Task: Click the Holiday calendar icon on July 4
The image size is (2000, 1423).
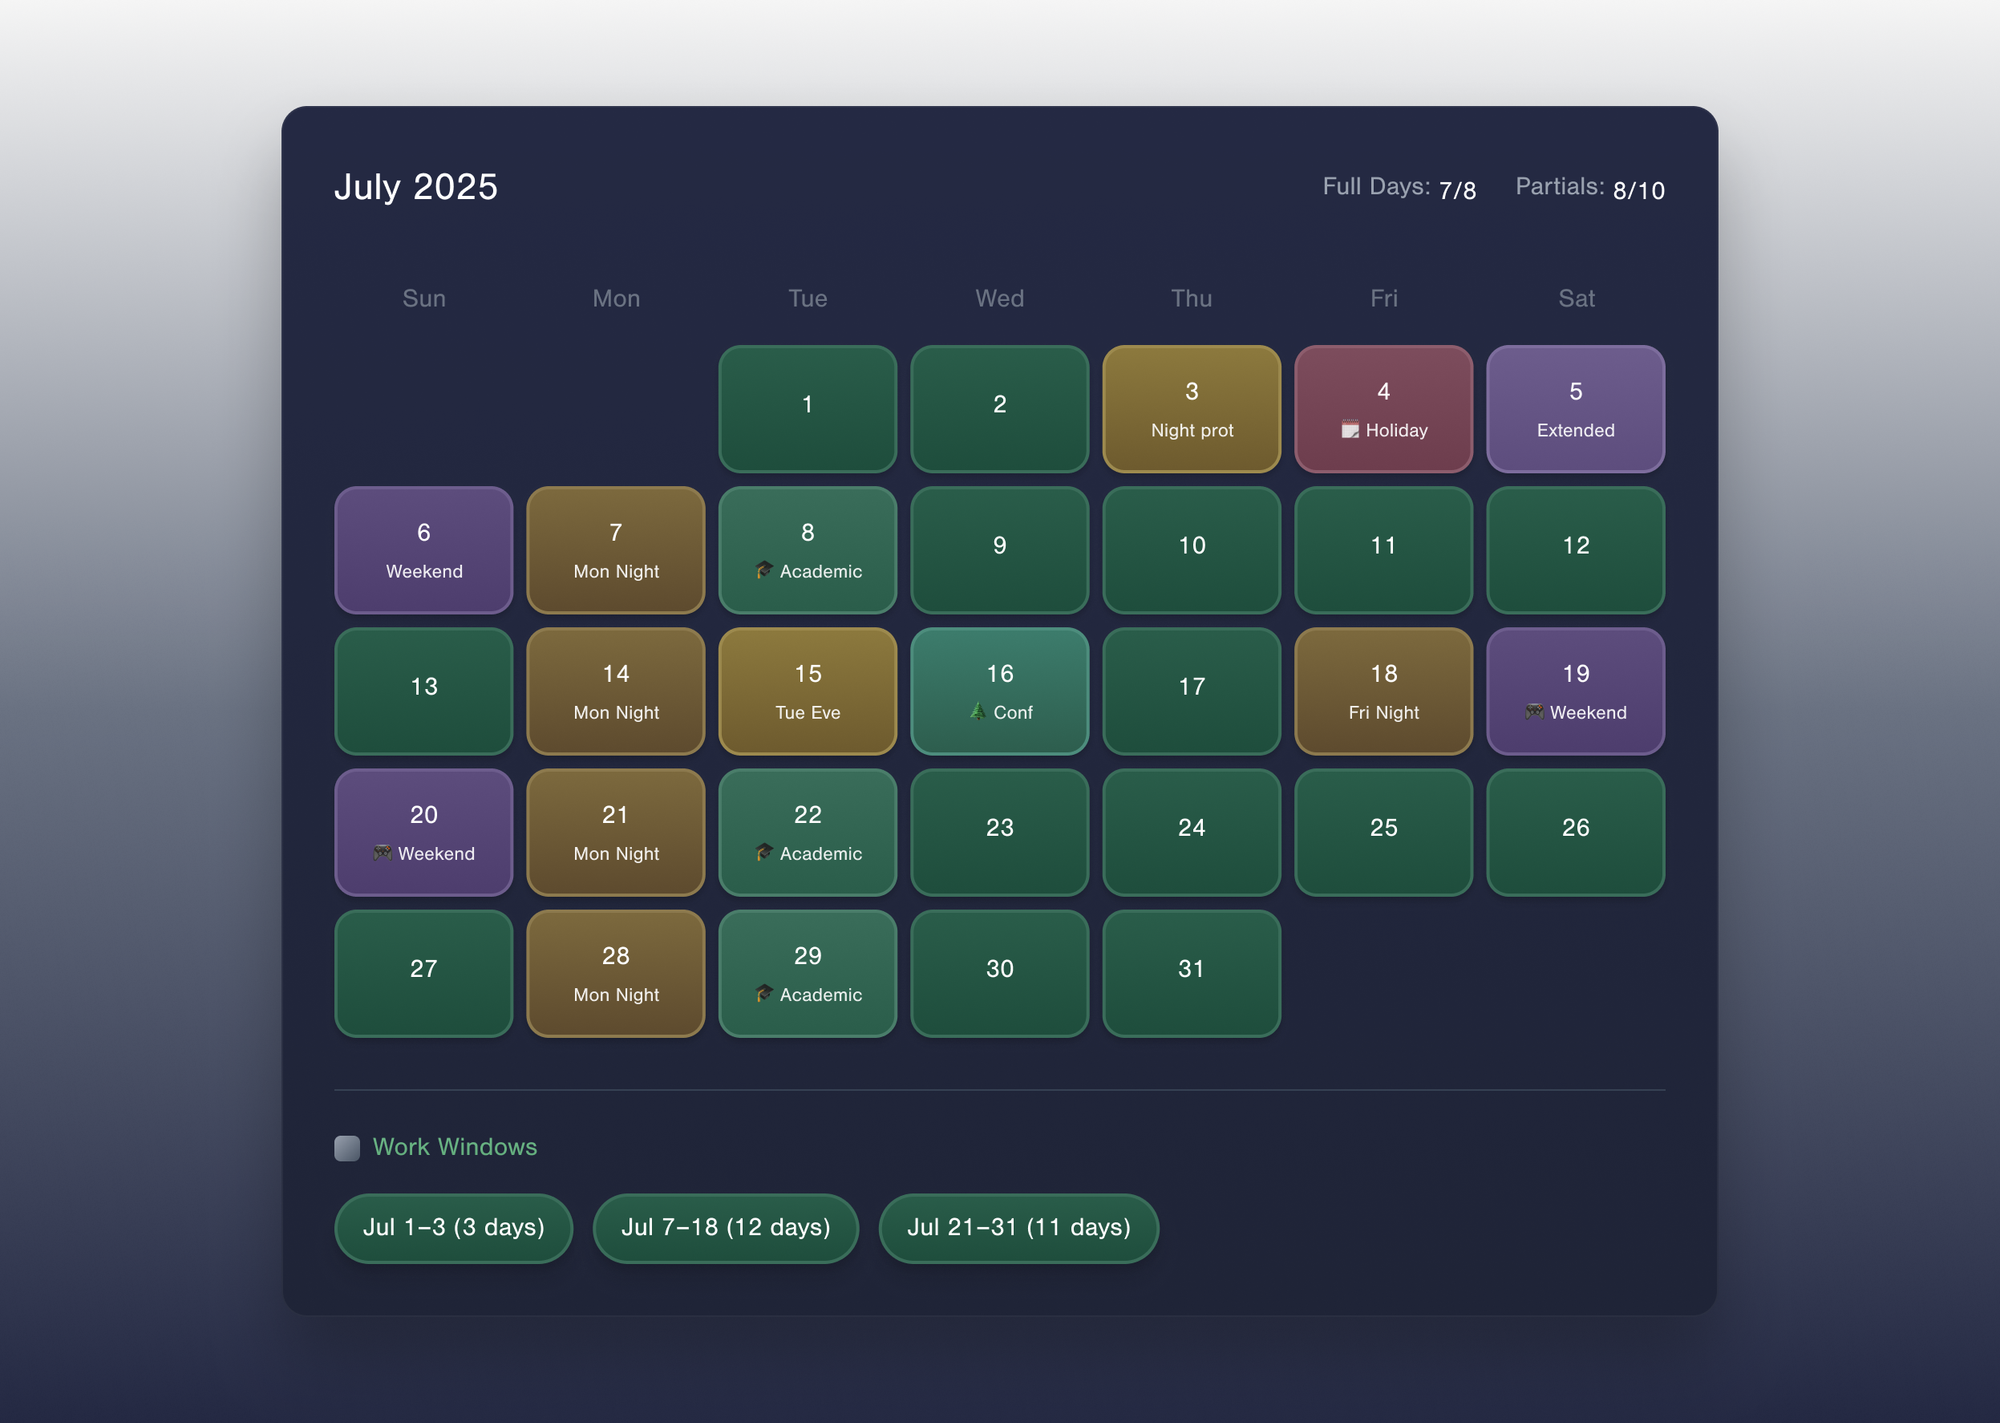Action: 1350,430
